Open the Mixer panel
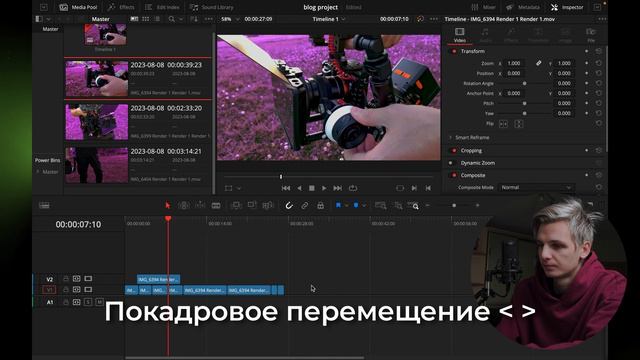Screen dimensions: 640x360 pos(483,7)
